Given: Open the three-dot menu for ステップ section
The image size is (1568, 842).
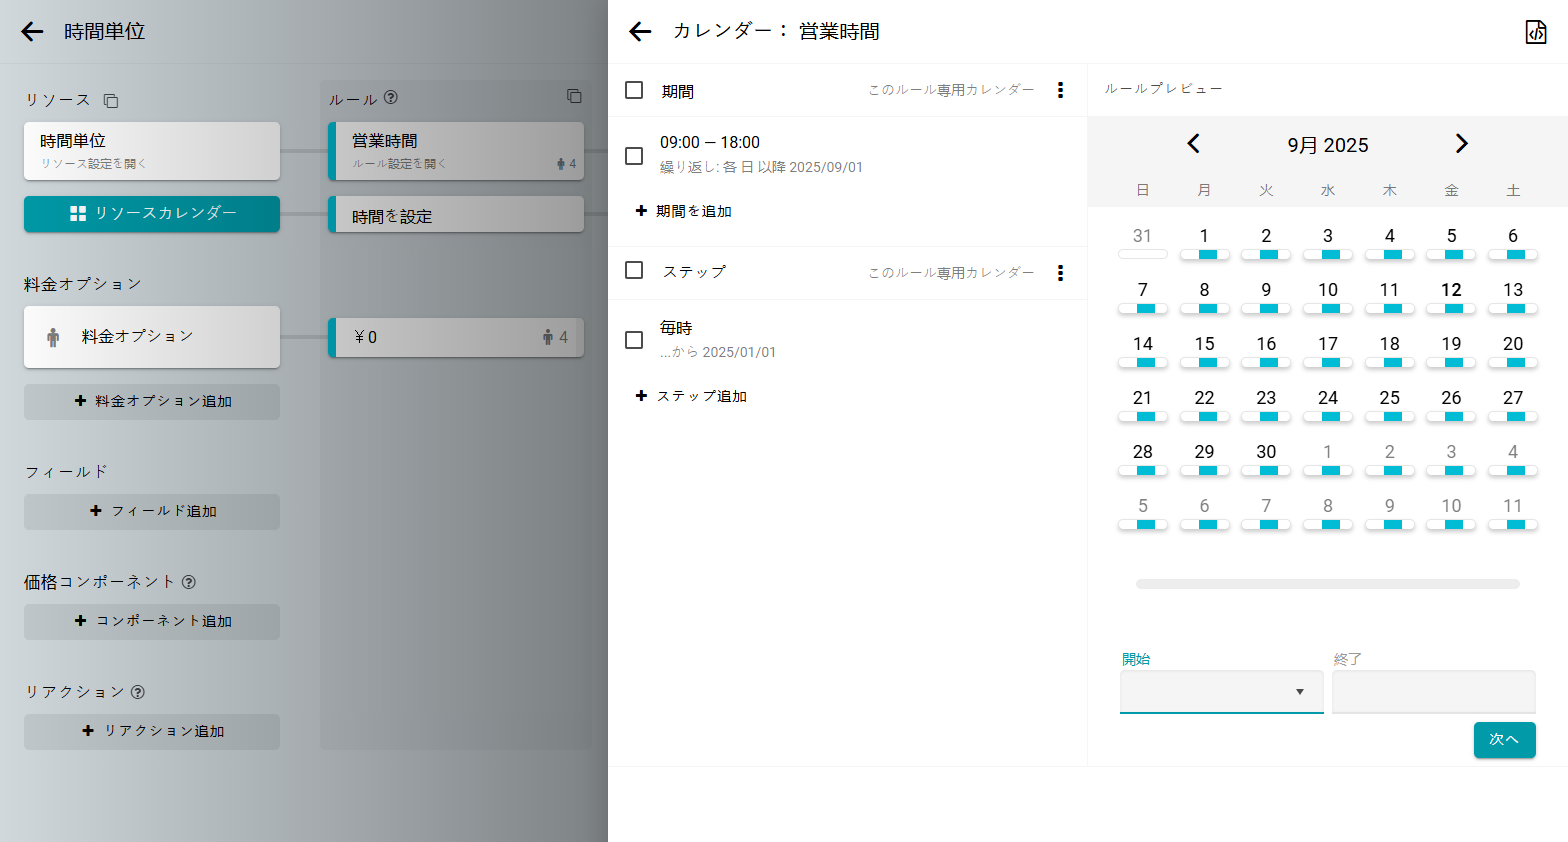Looking at the screenshot, I should [x=1060, y=273].
